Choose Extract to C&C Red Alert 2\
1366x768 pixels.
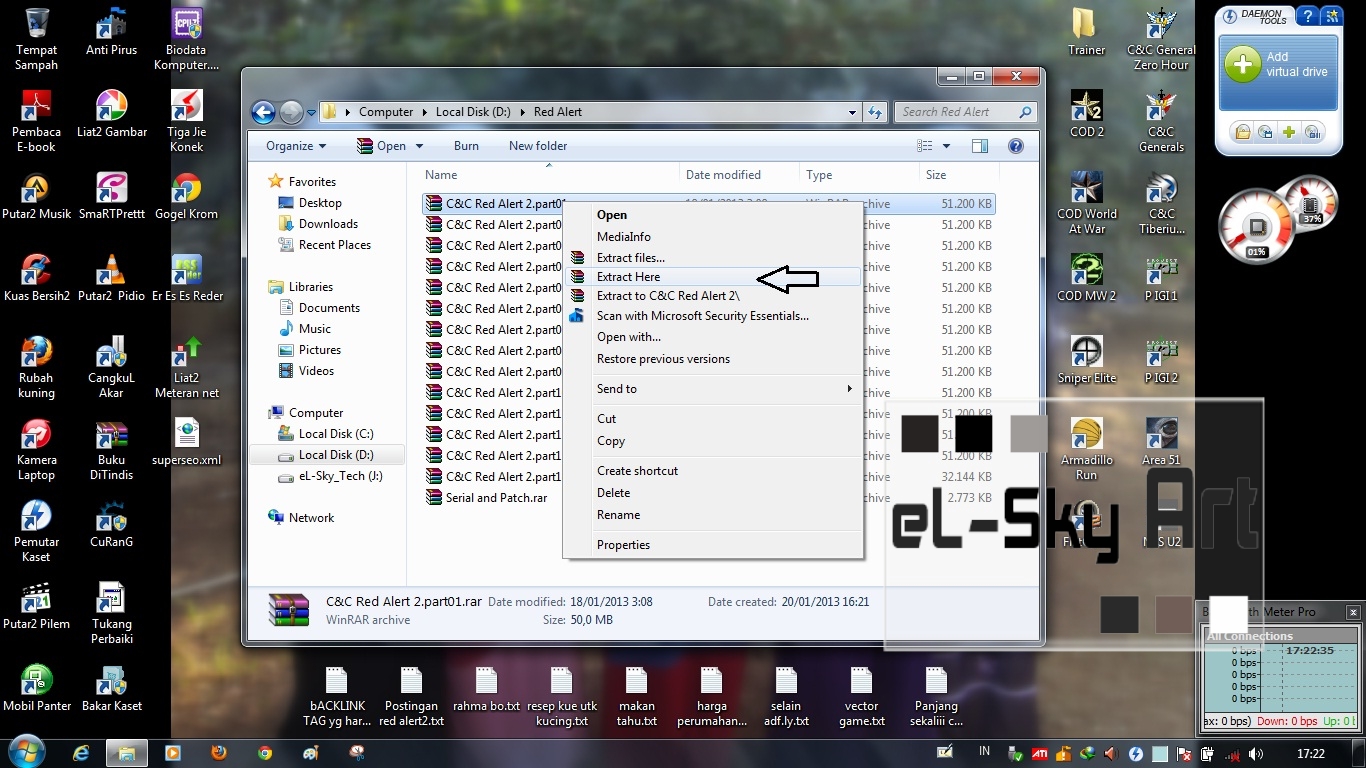click(x=713, y=296)
